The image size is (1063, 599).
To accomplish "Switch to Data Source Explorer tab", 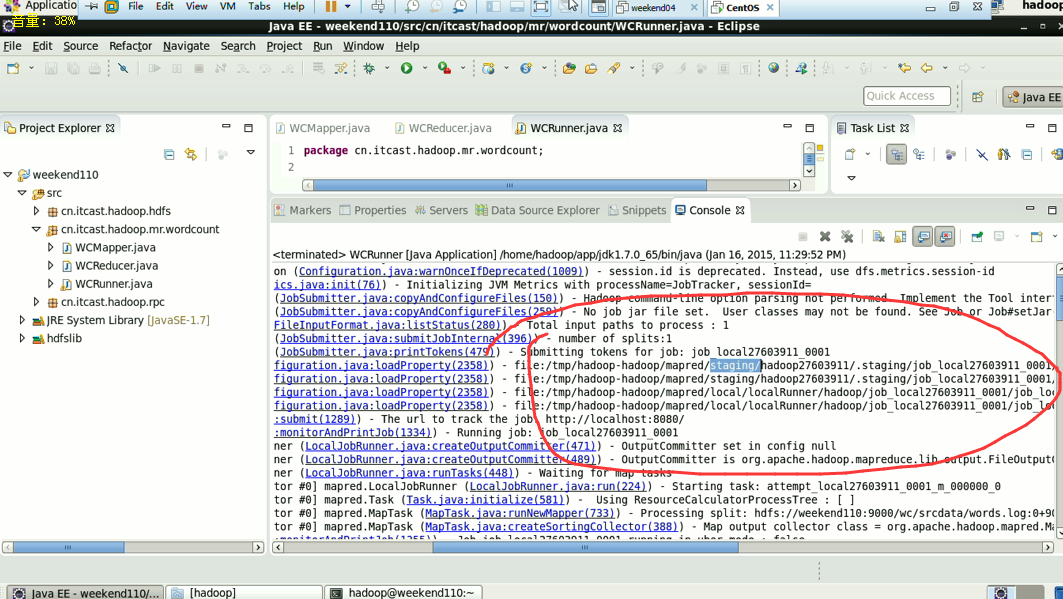I will click(538, 211).
